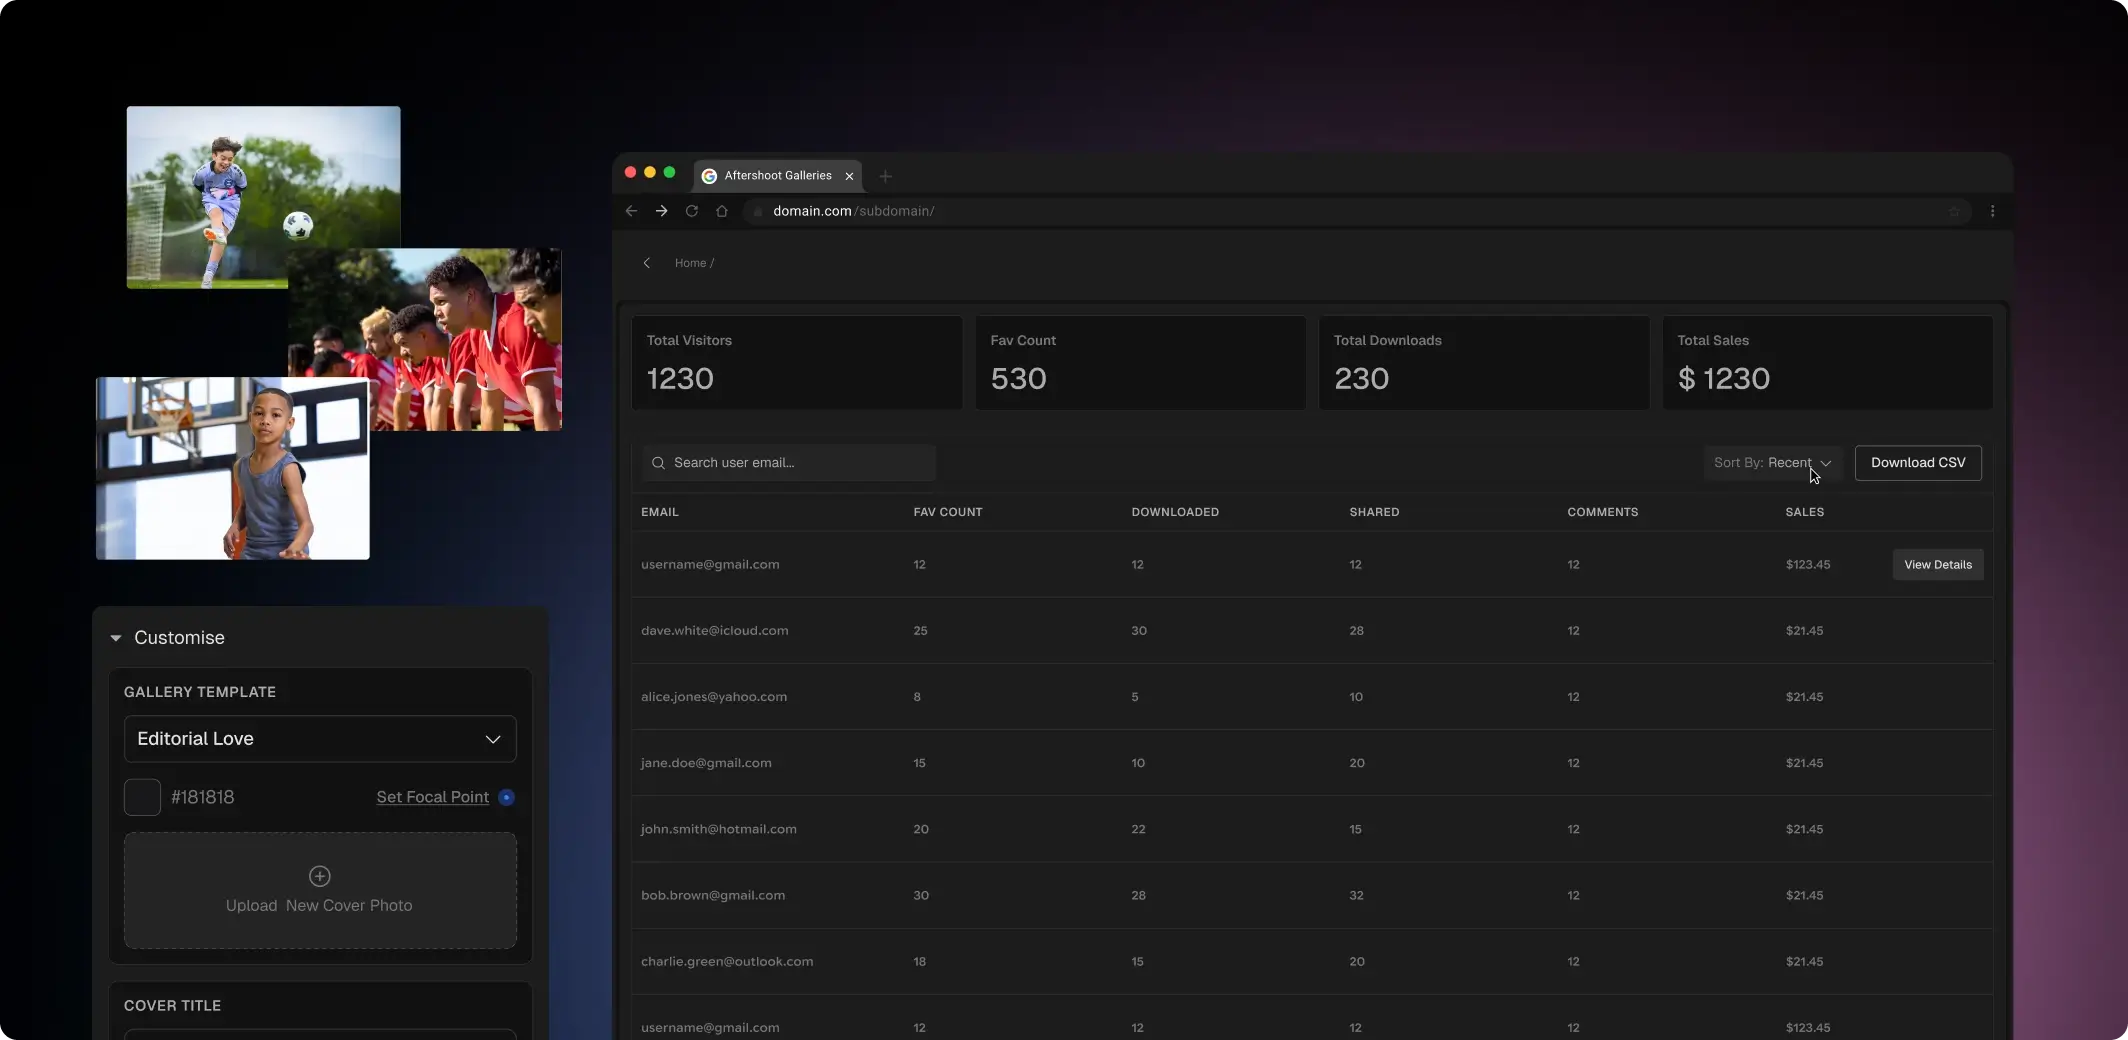Select the Aftershoot Galleries browser tab
2128x1040 pixels.
click(778, 176)
